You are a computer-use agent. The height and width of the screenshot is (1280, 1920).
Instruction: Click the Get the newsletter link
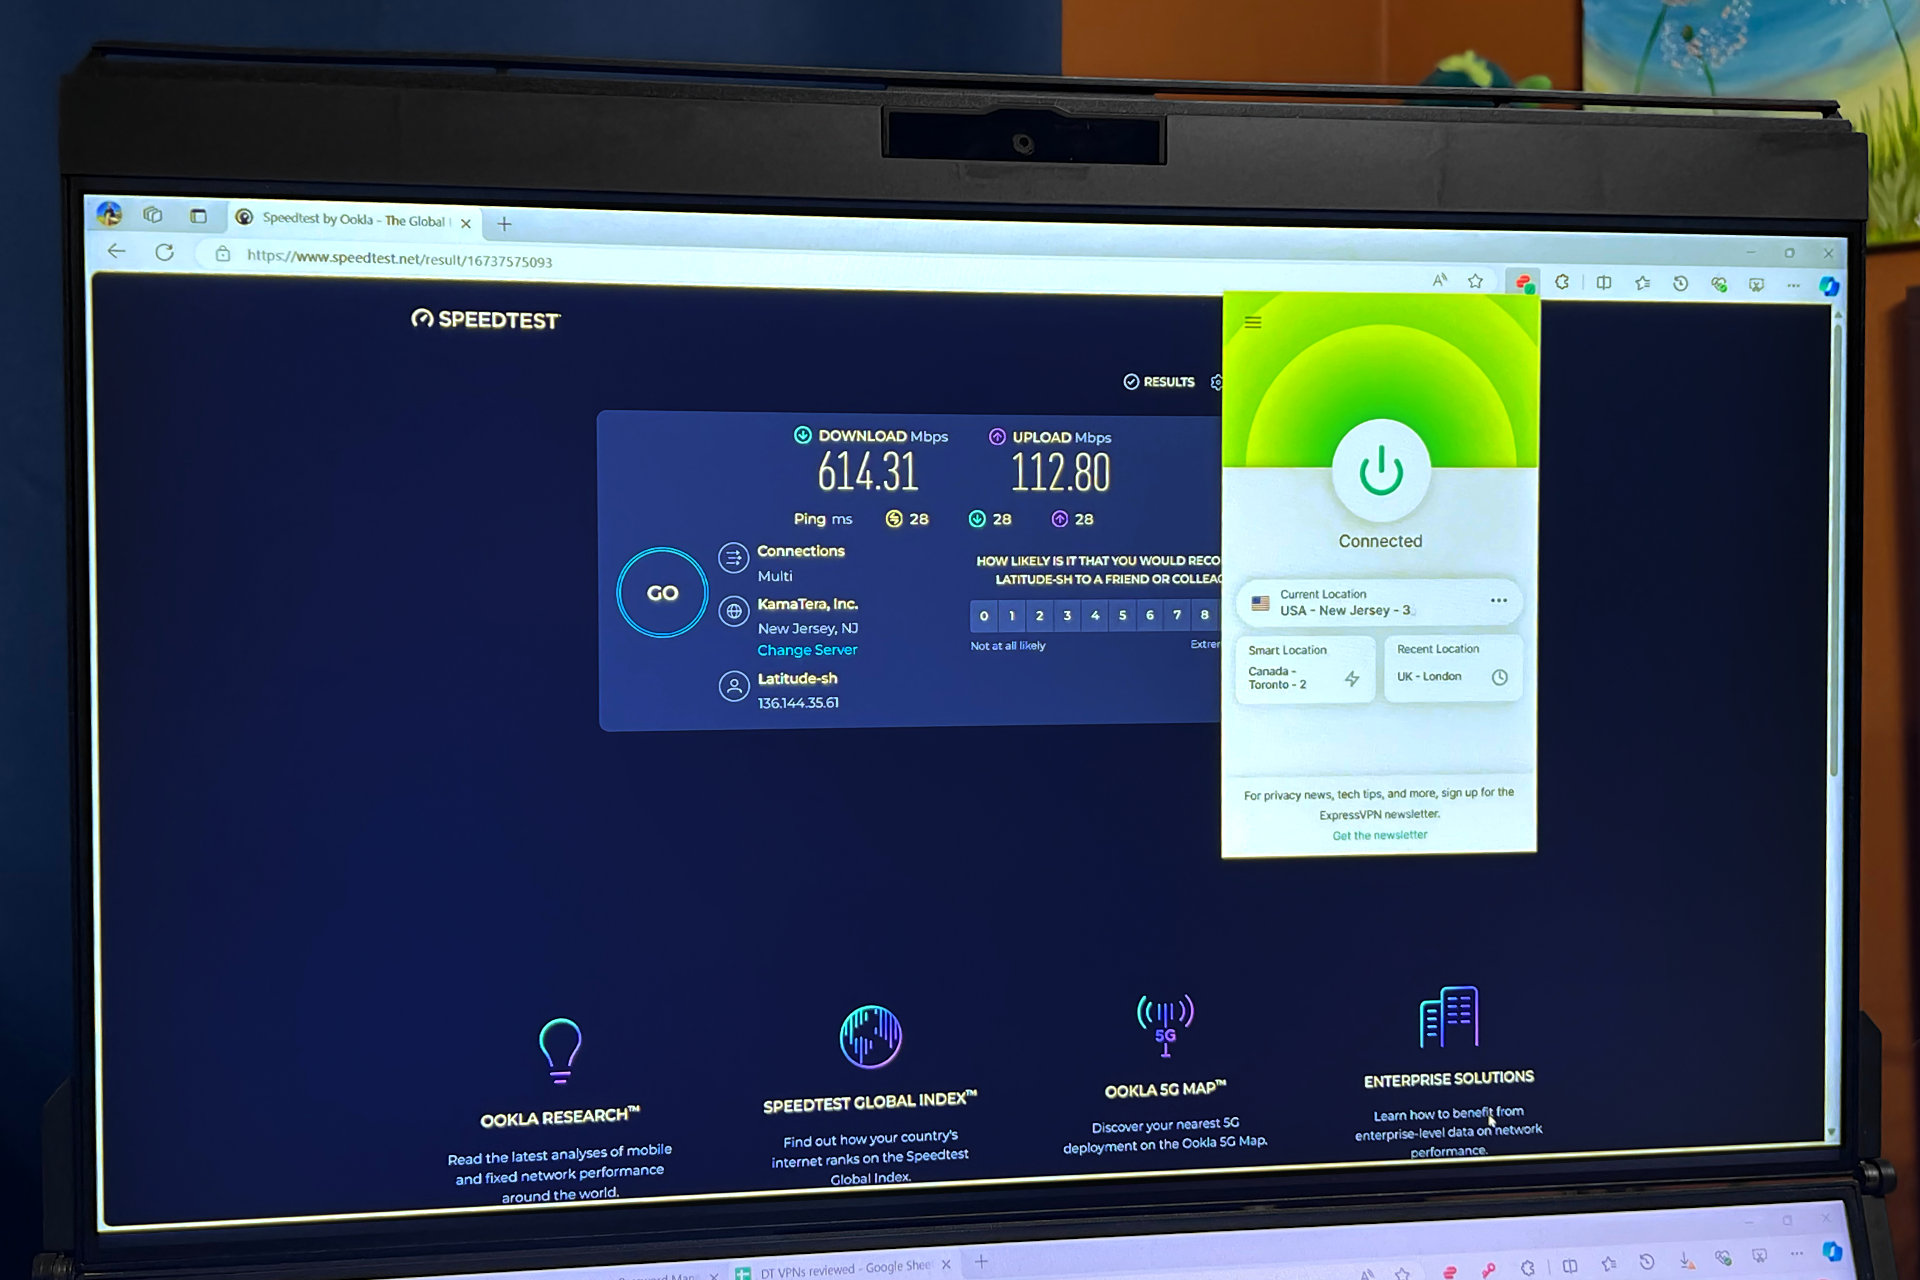pos(1377,836)
